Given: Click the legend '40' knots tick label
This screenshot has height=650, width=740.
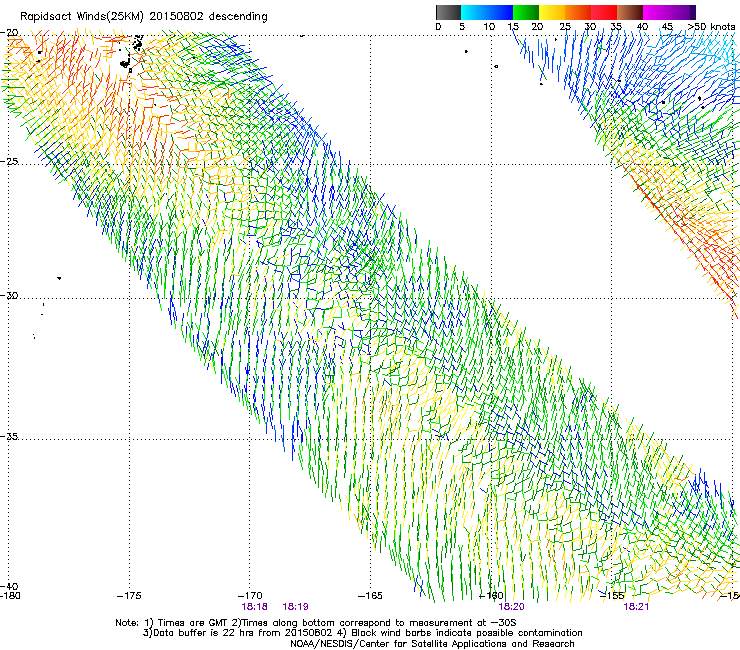Looking at the screenshot, I should point(642,27).
